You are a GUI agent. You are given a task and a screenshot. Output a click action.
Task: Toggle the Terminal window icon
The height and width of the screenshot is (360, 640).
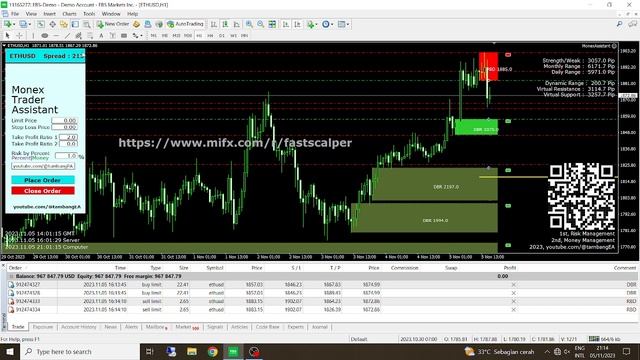coord(75,24)
